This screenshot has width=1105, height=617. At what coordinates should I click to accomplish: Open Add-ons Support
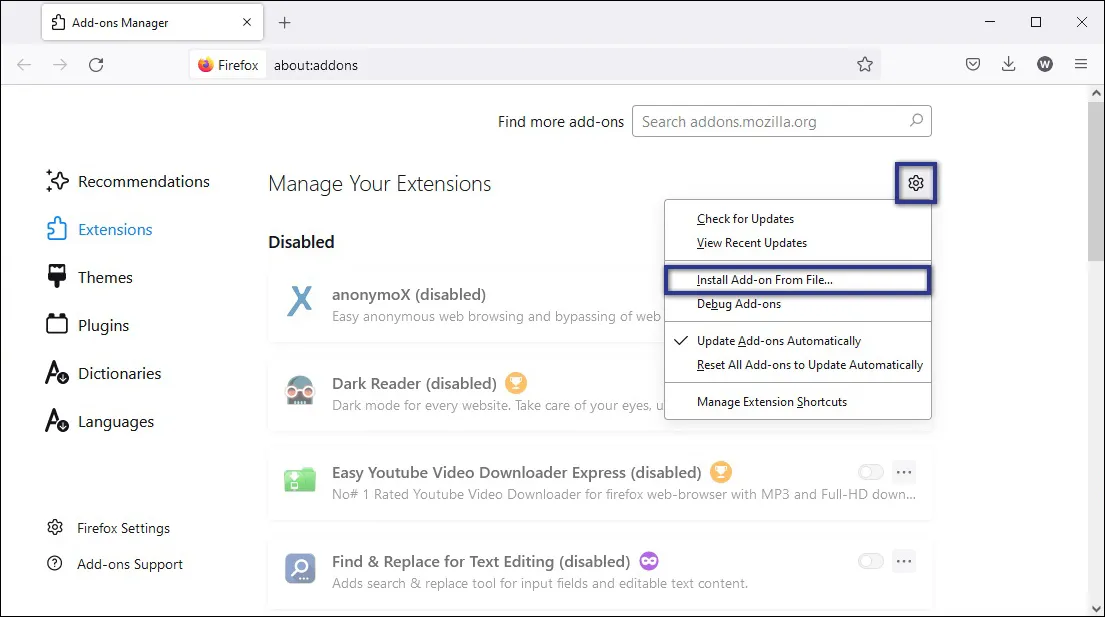(128, 564)
